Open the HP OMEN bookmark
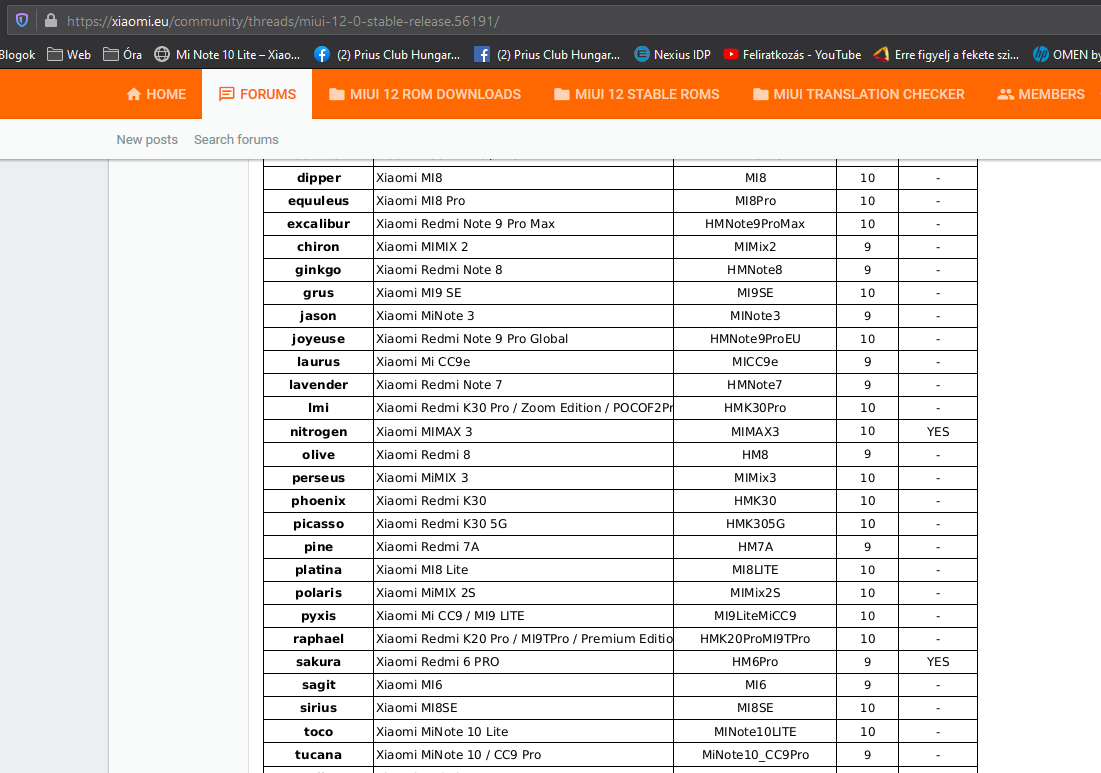1101x773 pixels. [x=1067, y=55]
